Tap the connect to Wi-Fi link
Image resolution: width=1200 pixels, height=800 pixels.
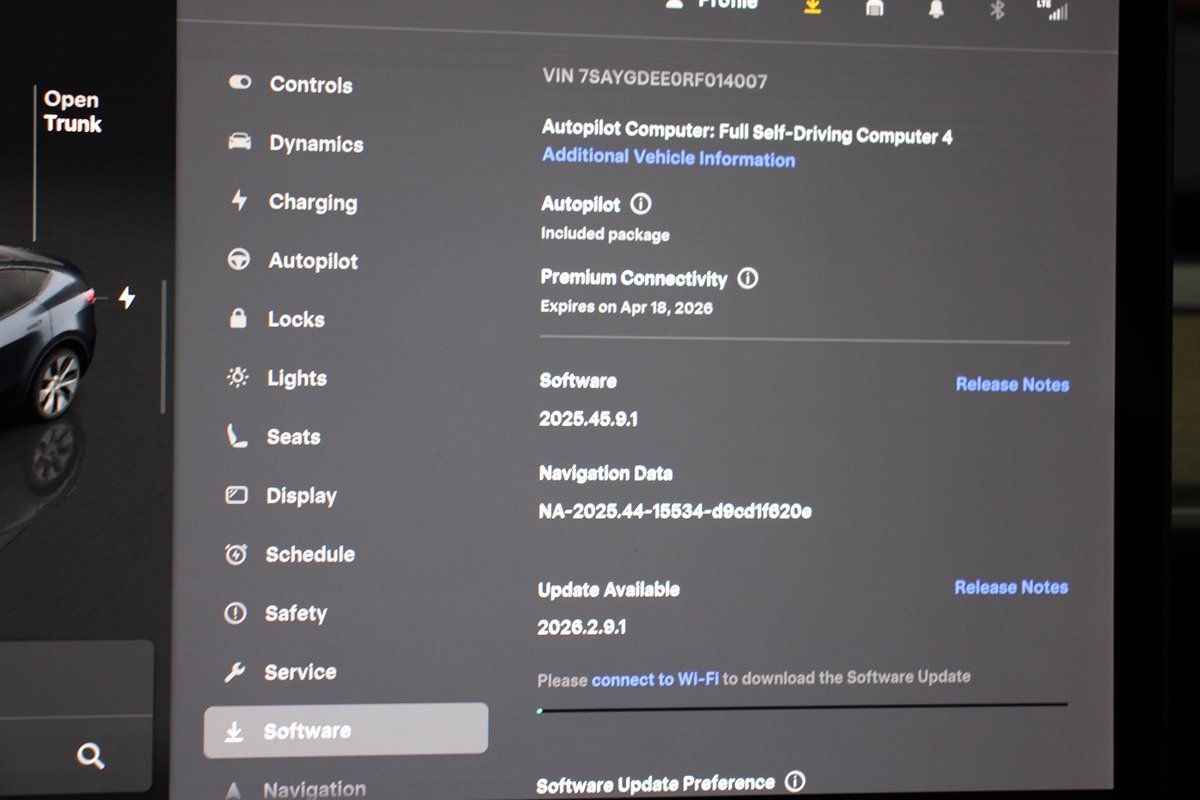pyautogui.click(x=655, y=679)
